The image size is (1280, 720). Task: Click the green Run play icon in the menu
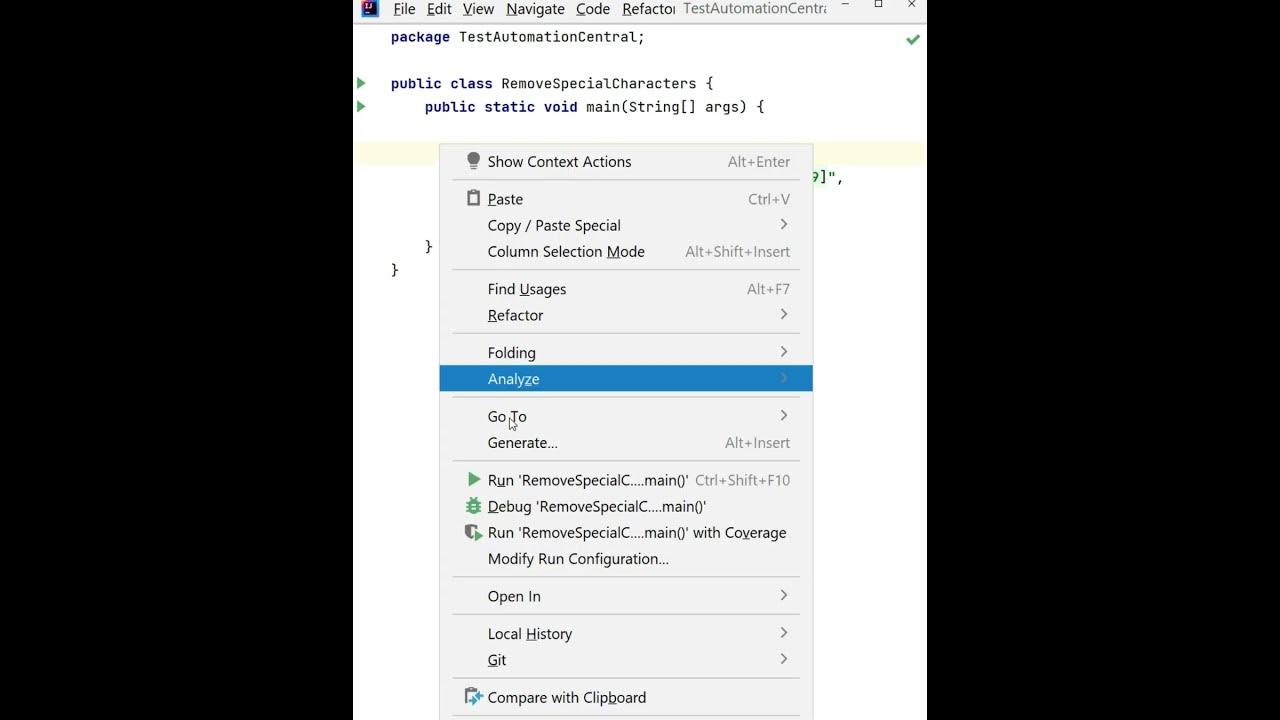pyautogui.click(x=474, y=480)
